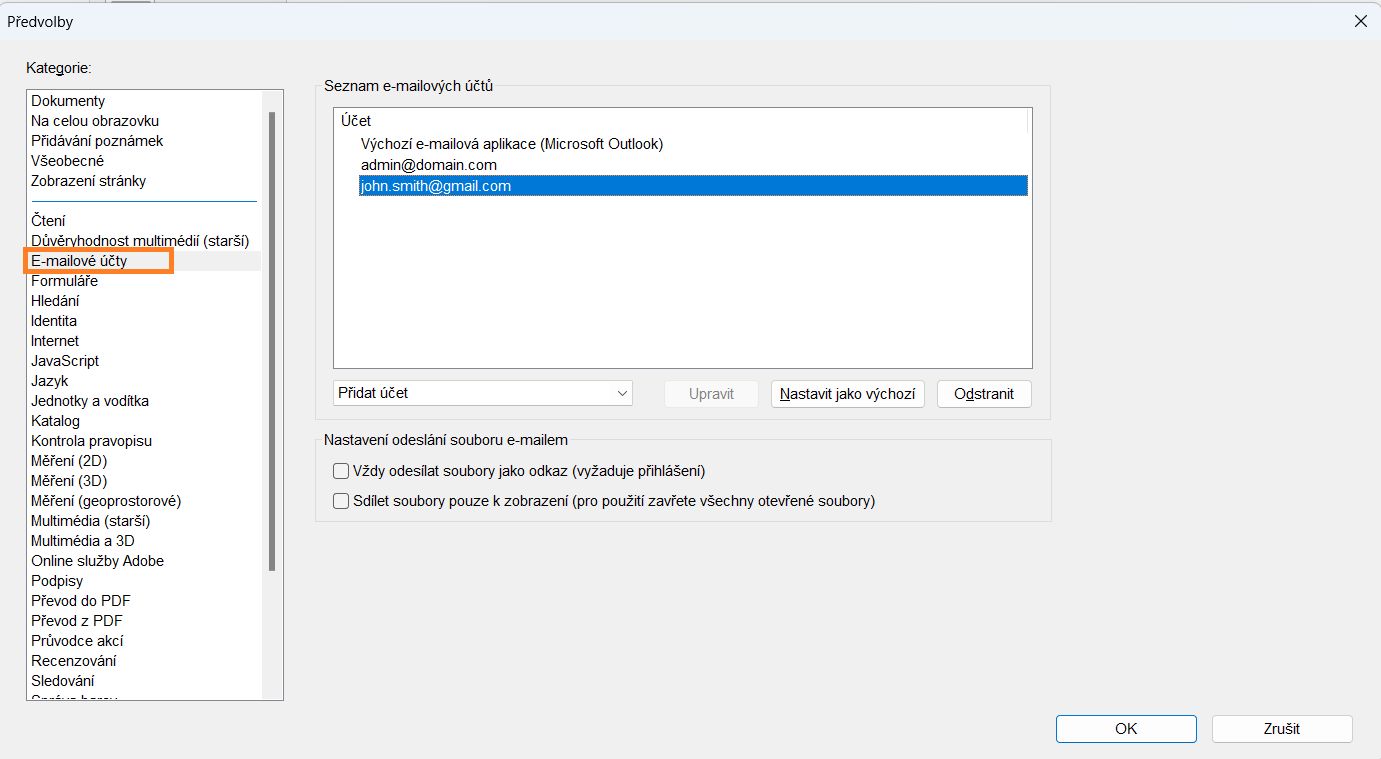The height and width of the screenshot is (759, 1381).
Task: Enable 'Vždy odesílat soubory jako odkaz' checkbox
Action: point(340,471)
